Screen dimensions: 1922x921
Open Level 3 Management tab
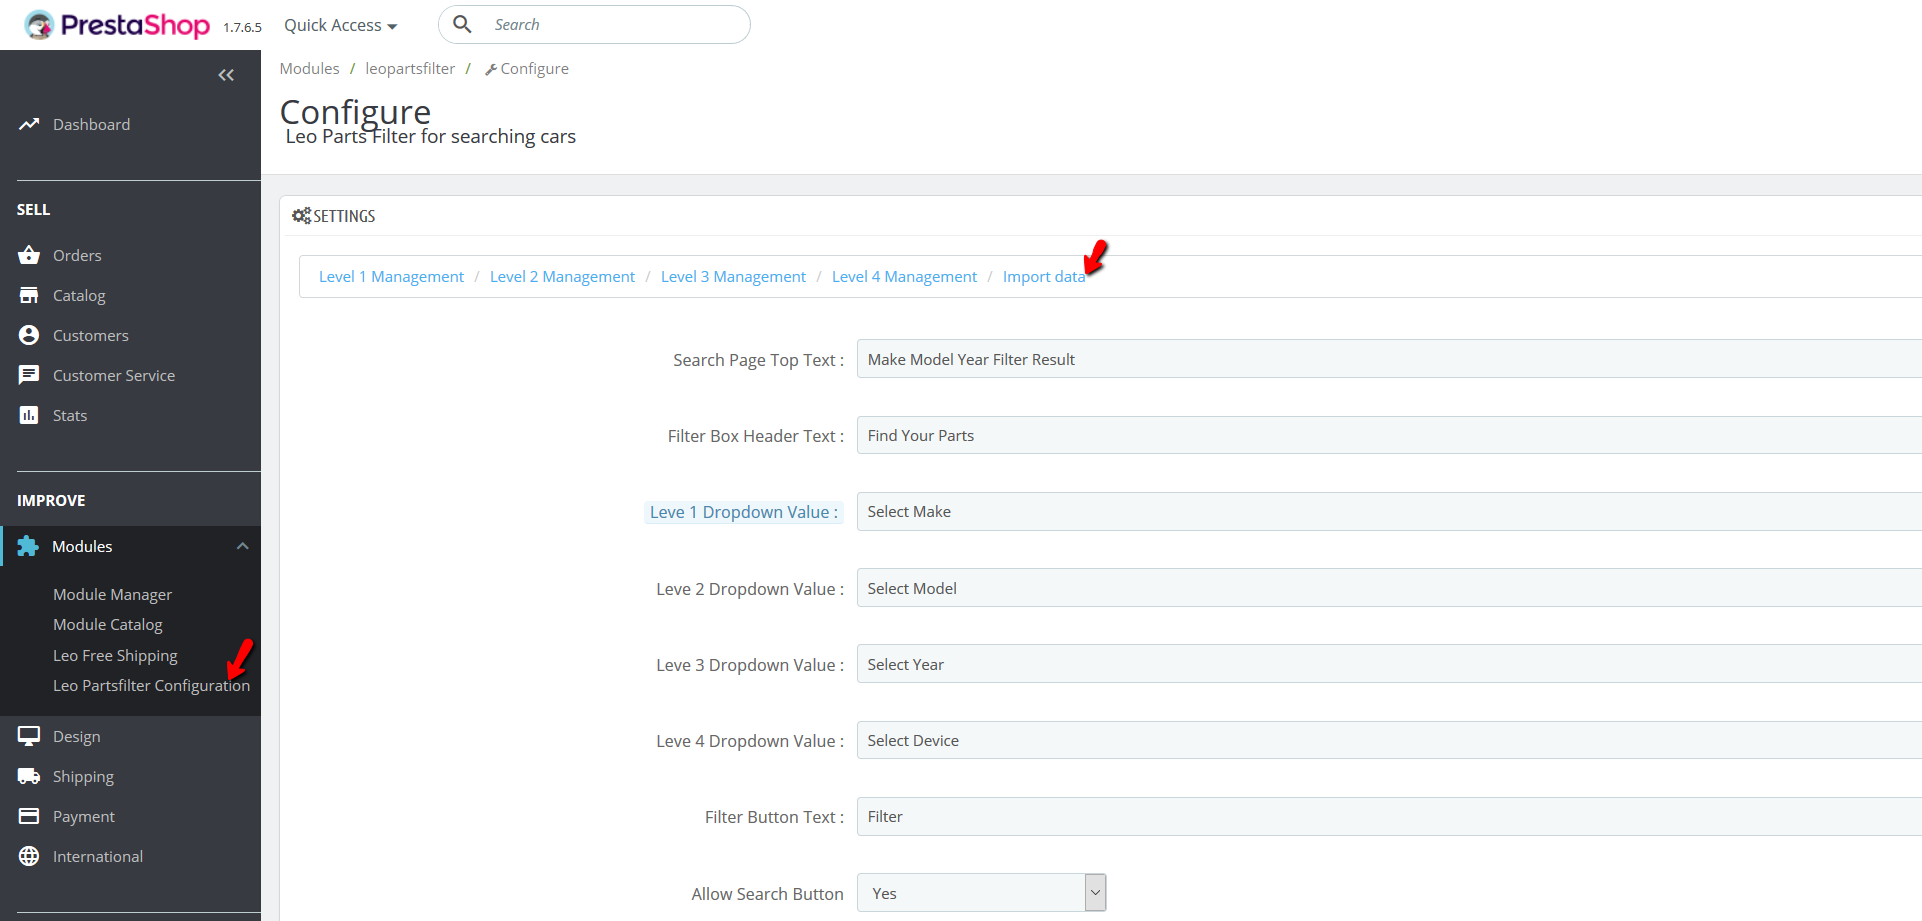pyautogui.click(x=733, y=277)
